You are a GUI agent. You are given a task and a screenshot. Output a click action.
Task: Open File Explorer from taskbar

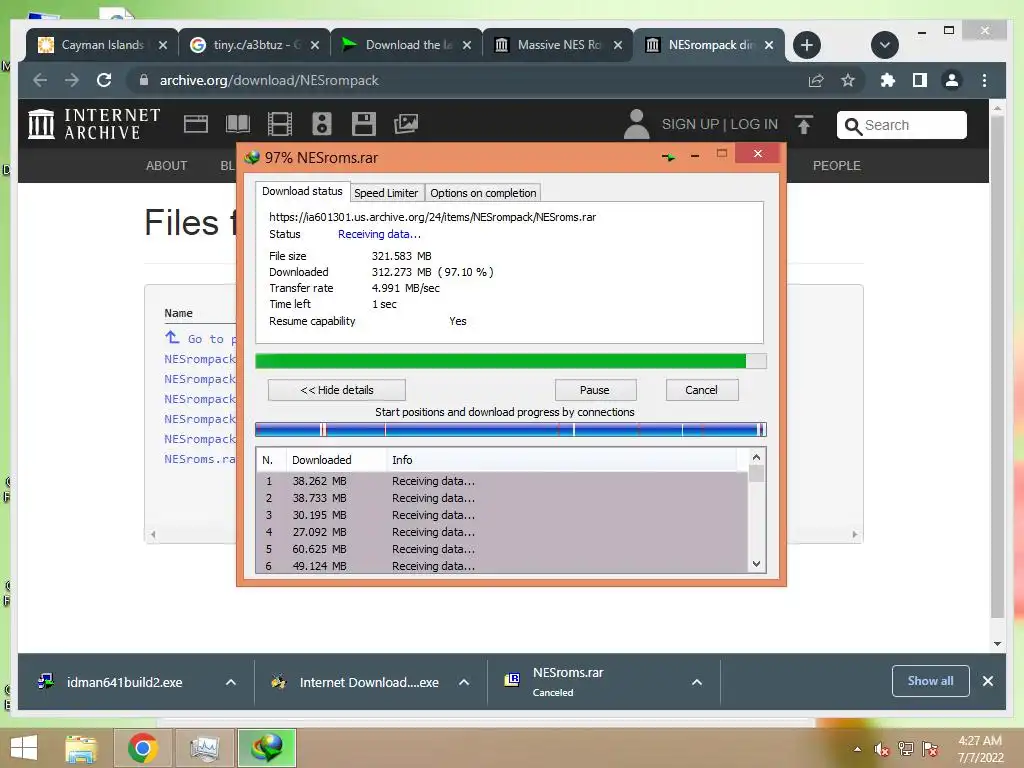(81, 748)
